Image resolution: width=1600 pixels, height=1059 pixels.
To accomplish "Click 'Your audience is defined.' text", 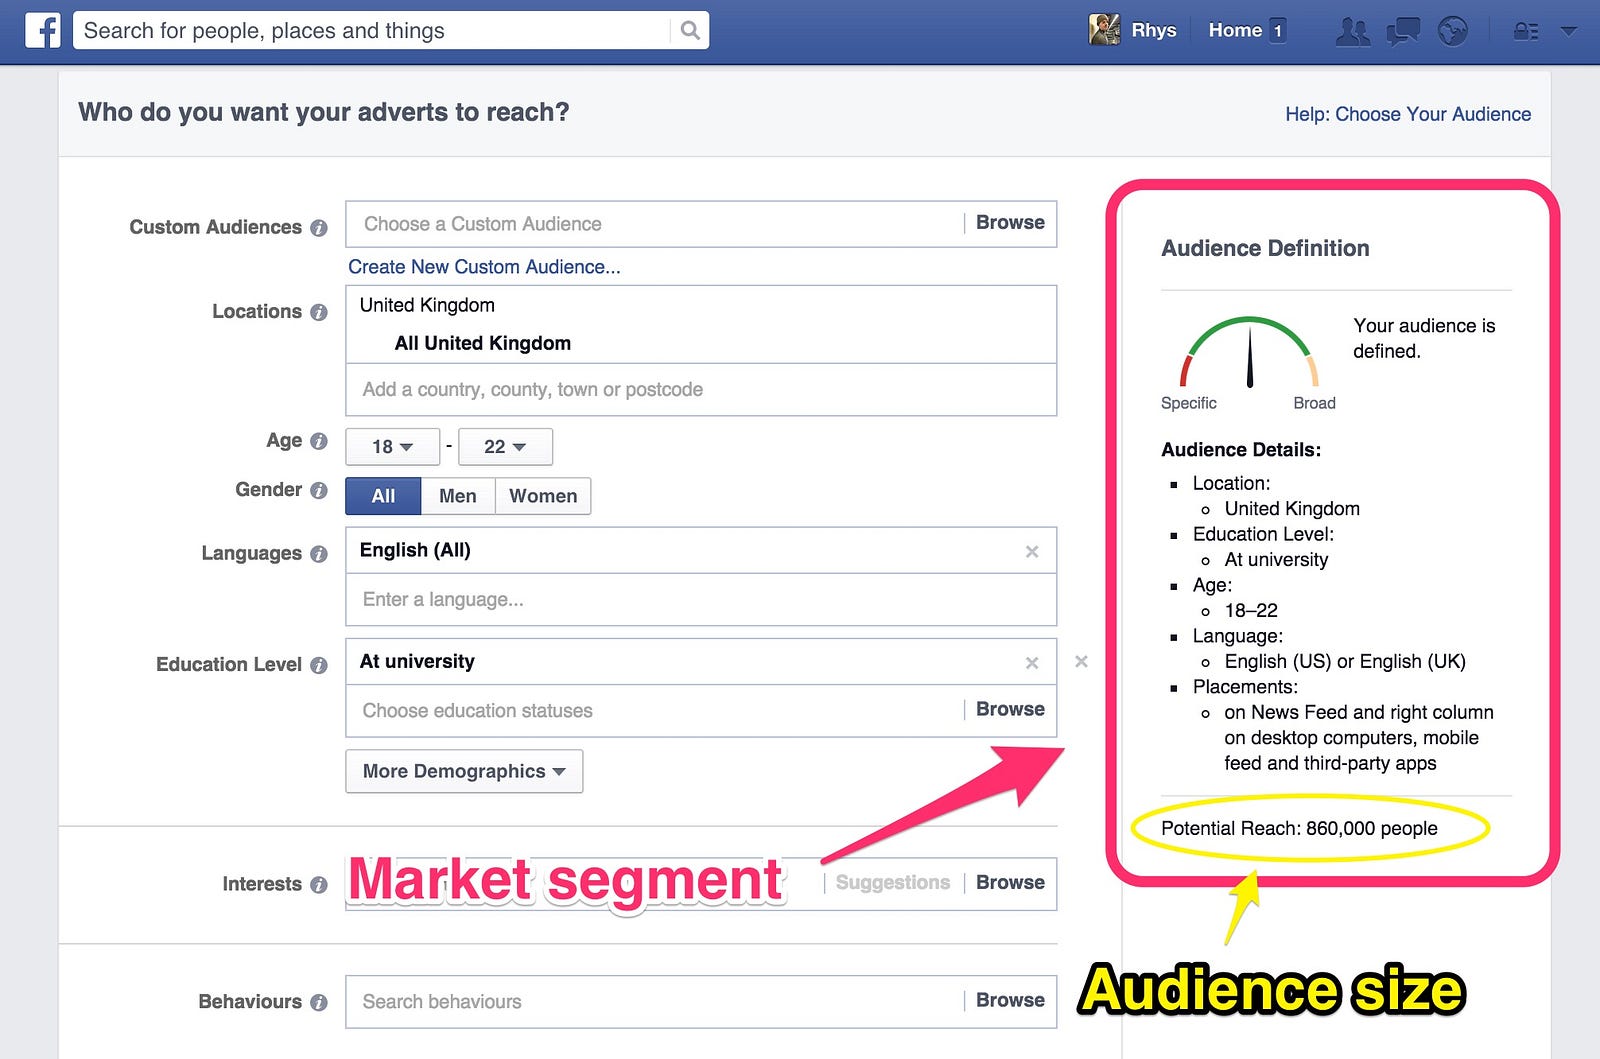I will [x=1424, y=338].
